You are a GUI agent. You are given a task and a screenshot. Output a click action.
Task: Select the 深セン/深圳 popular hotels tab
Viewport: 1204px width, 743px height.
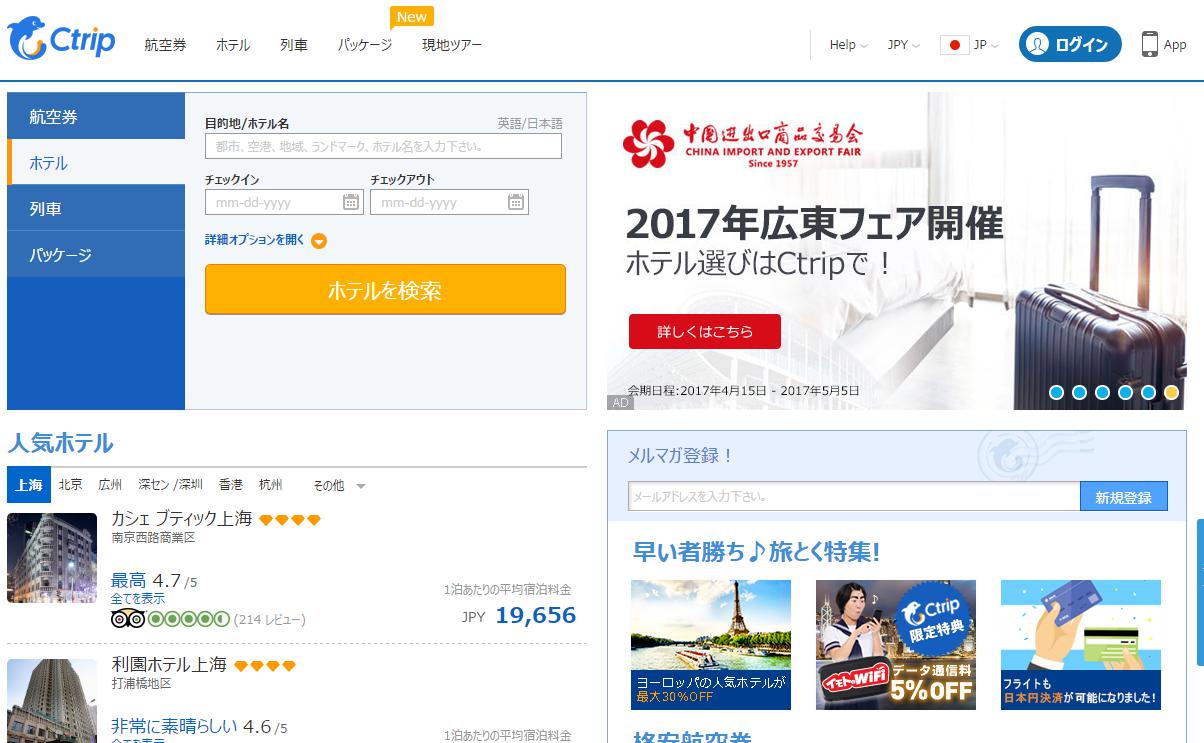coord(171,484)
